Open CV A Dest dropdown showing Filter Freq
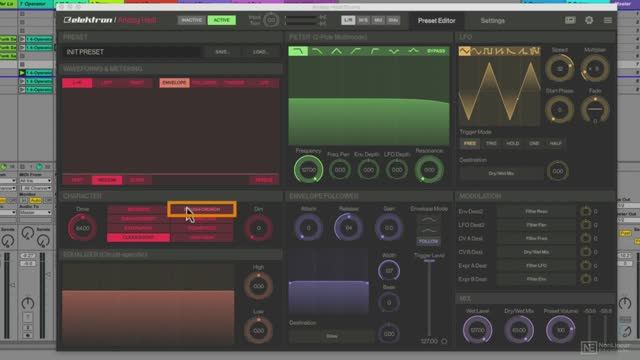 [x=536, y=238]
